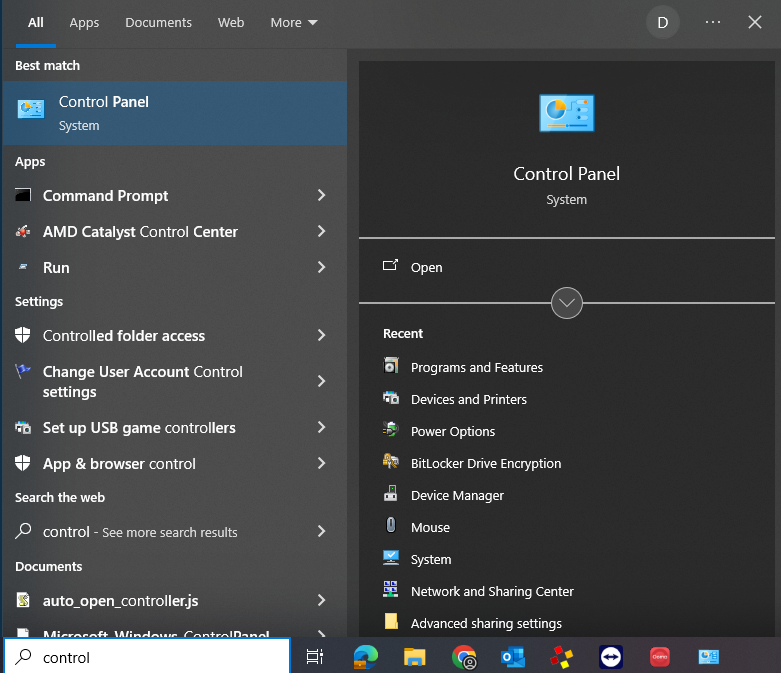
Task: Click the large Control Panel preview icon
Action: [x=566, y=113]
